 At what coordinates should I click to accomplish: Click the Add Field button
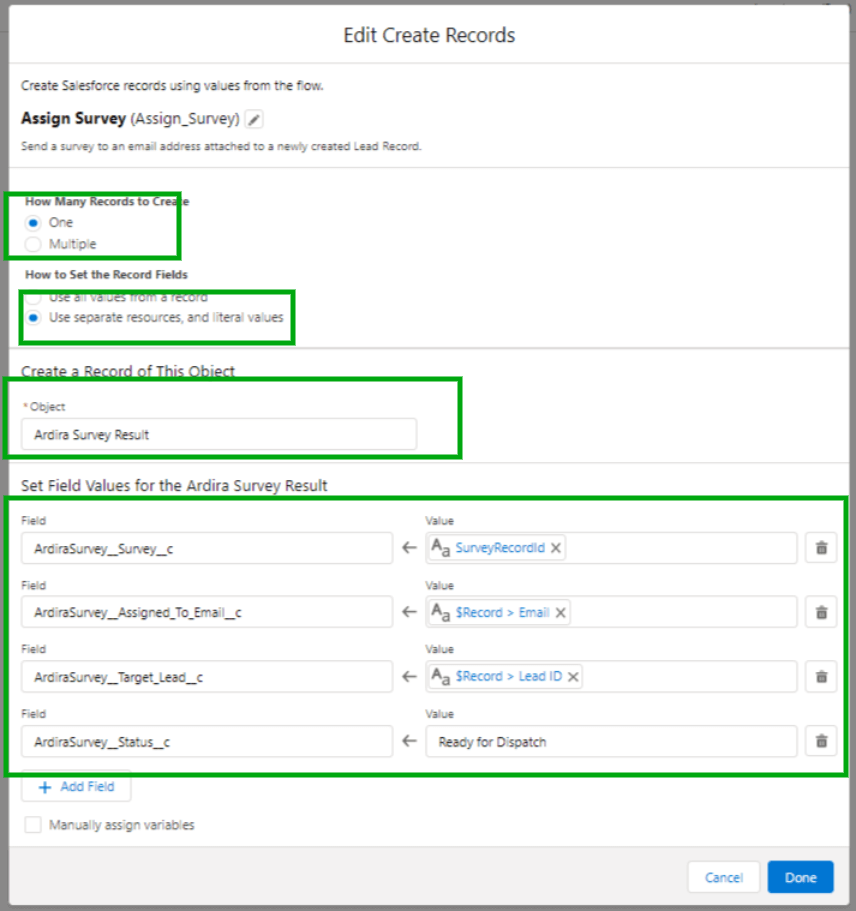[x=75, y=787]
